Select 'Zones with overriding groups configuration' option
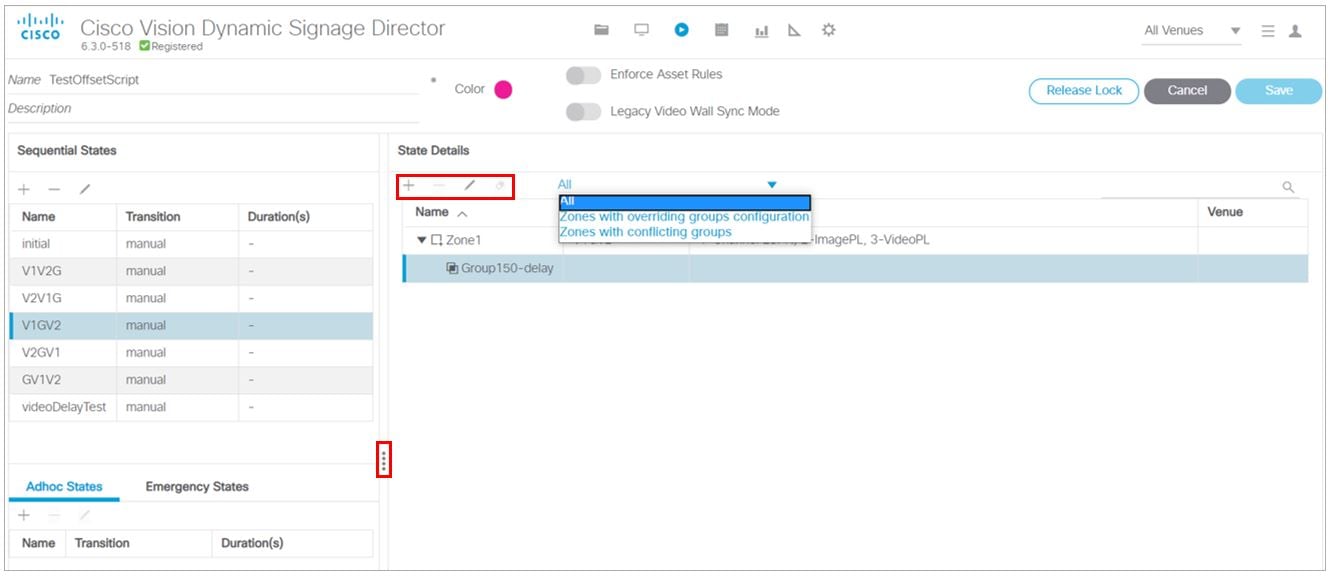This screenshot has height=577, width=1332. pyautogui.click(x=684, y=216)
